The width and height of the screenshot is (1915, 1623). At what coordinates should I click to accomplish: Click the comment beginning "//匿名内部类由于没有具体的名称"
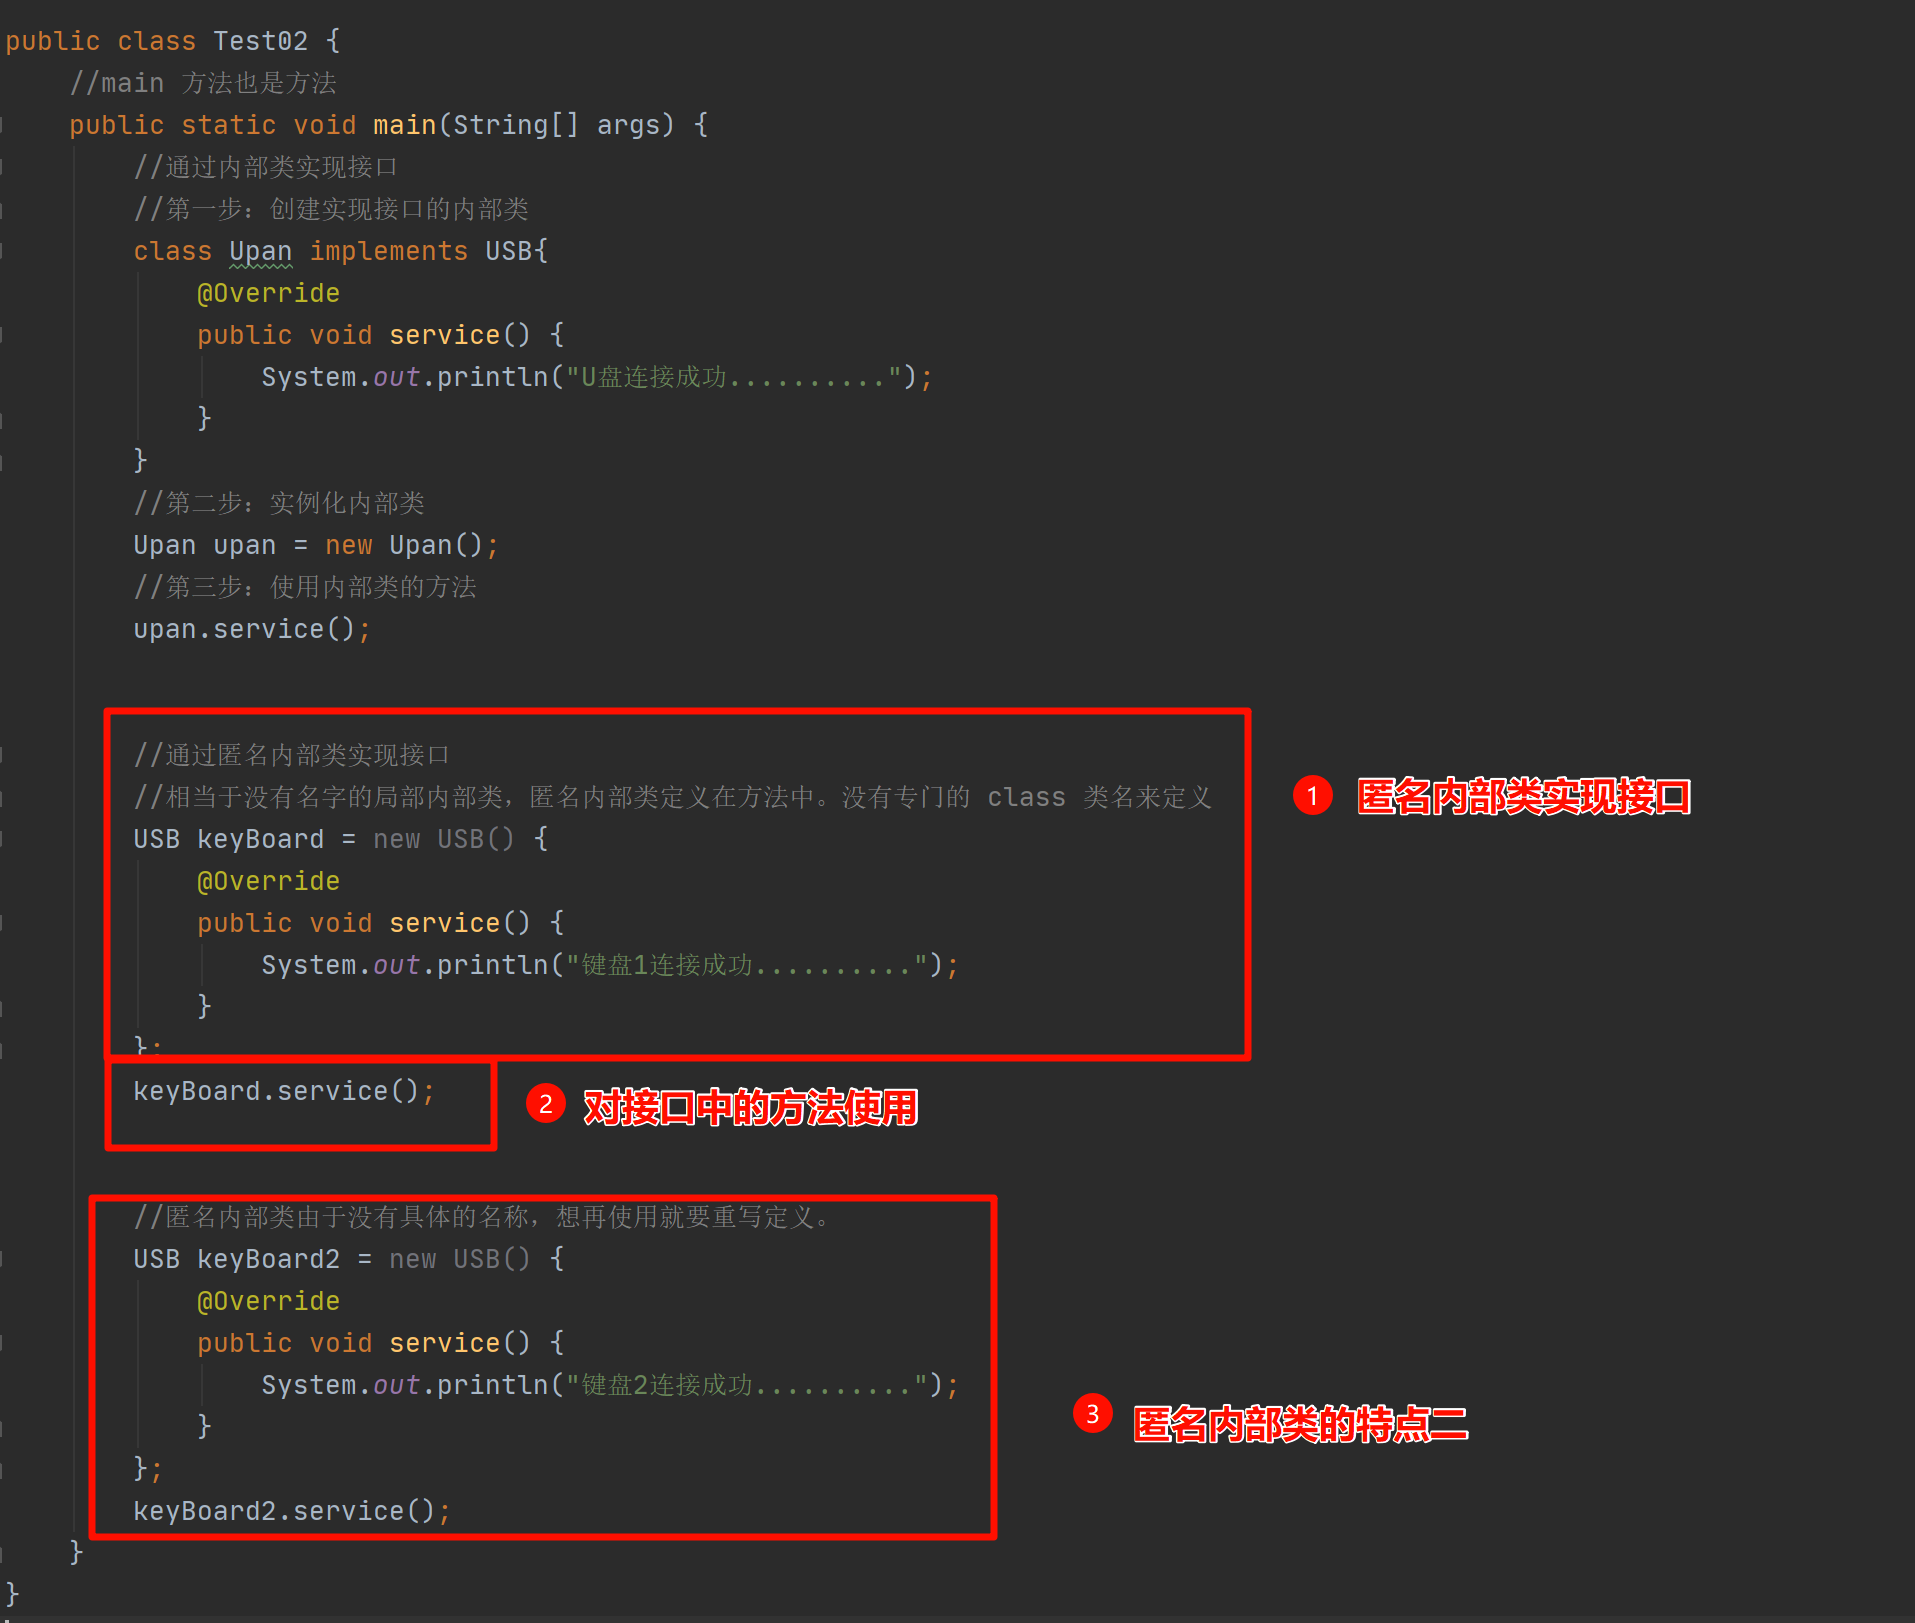coord(481,1217)
